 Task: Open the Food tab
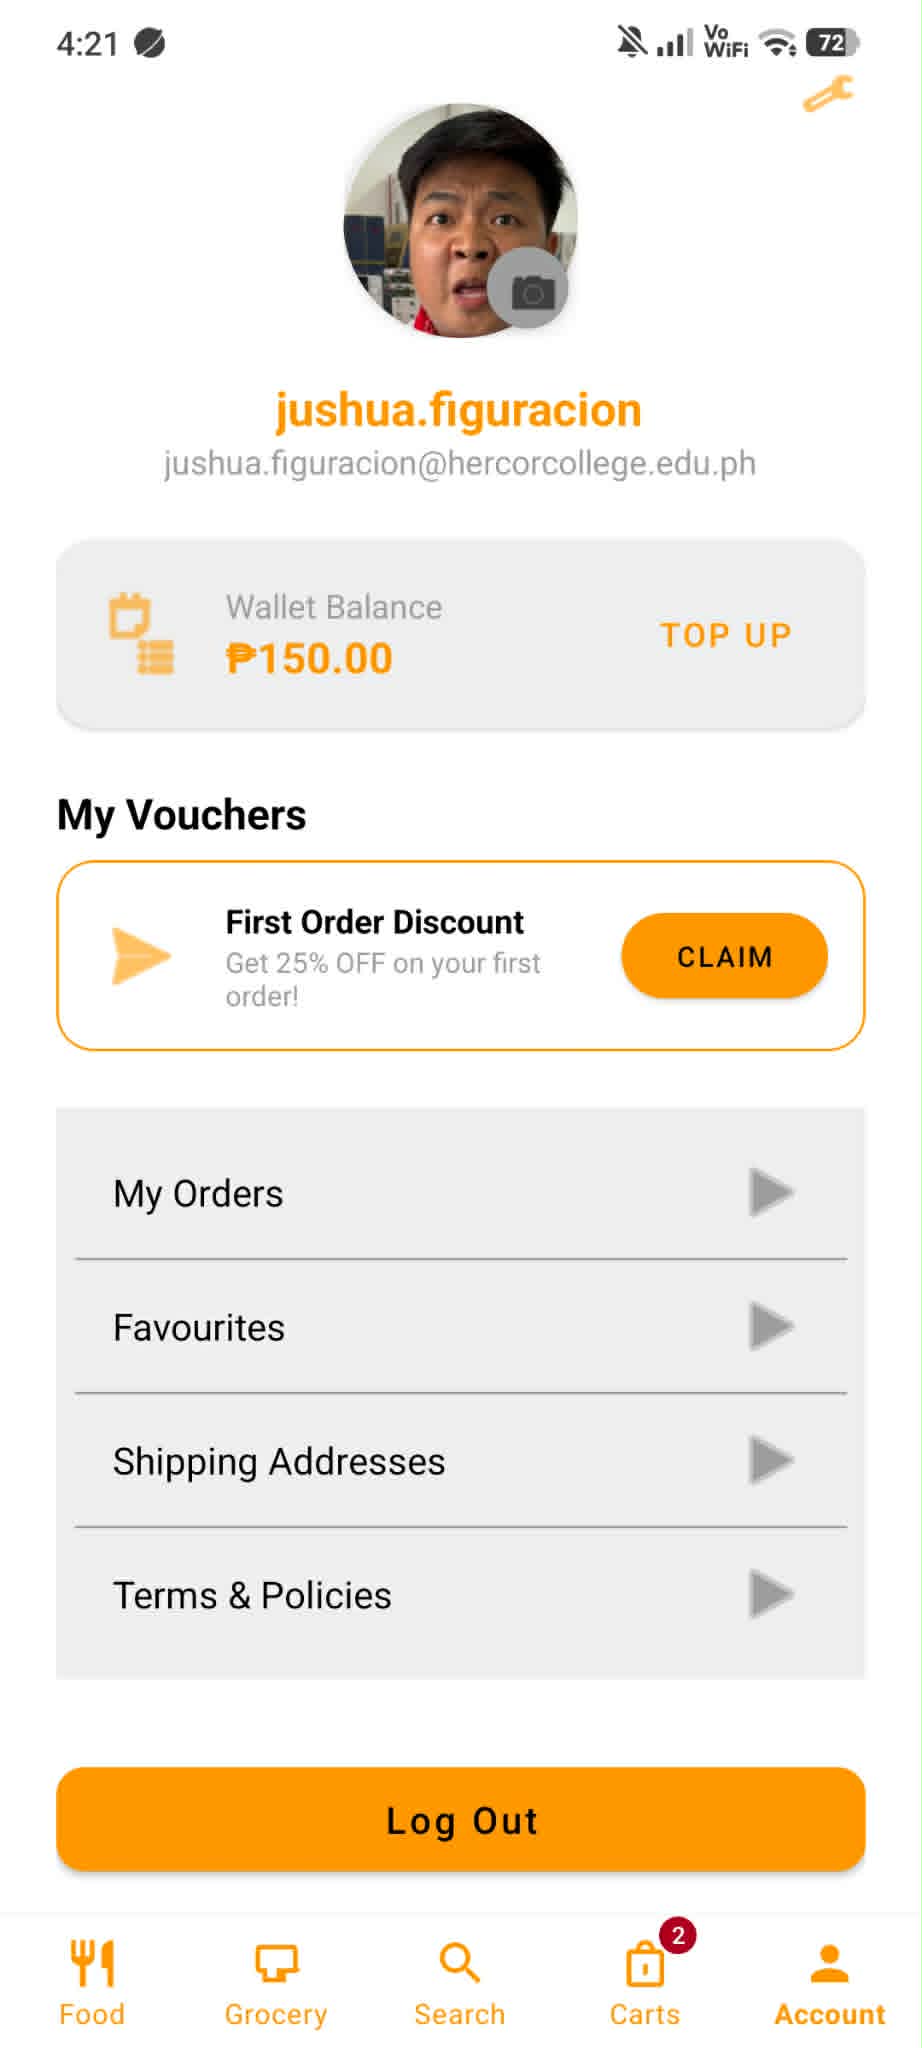tap(92, 1982)
